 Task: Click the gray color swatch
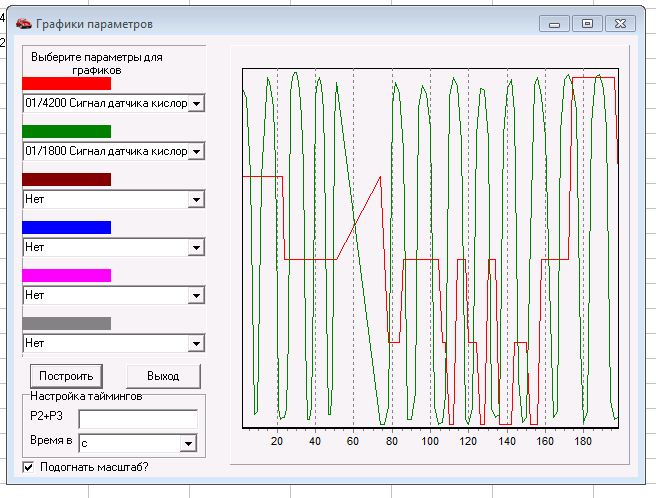coord(66,323)
